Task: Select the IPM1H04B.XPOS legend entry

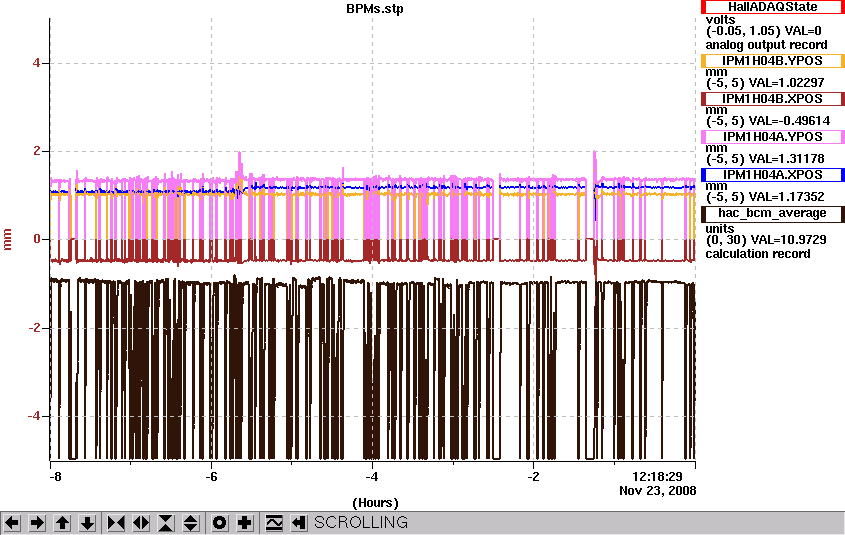Action: coord(772,99)
